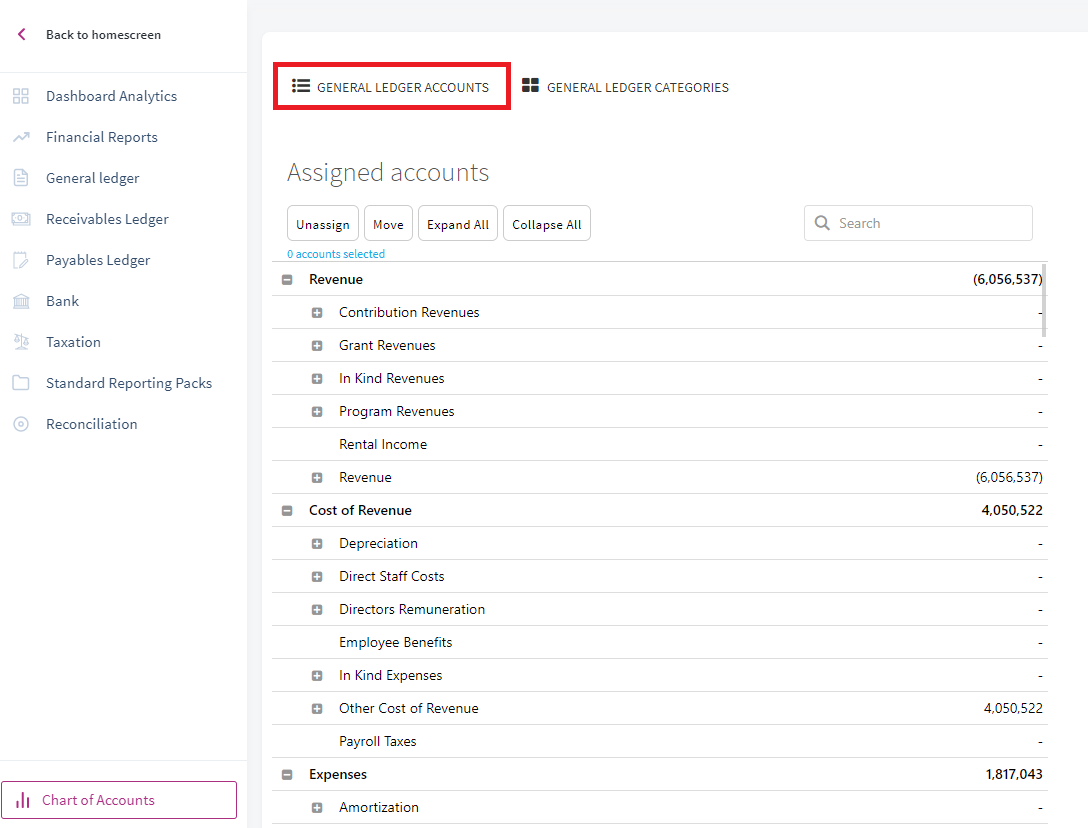Click the 0 accounts selected link

click(x=336, y=253)
